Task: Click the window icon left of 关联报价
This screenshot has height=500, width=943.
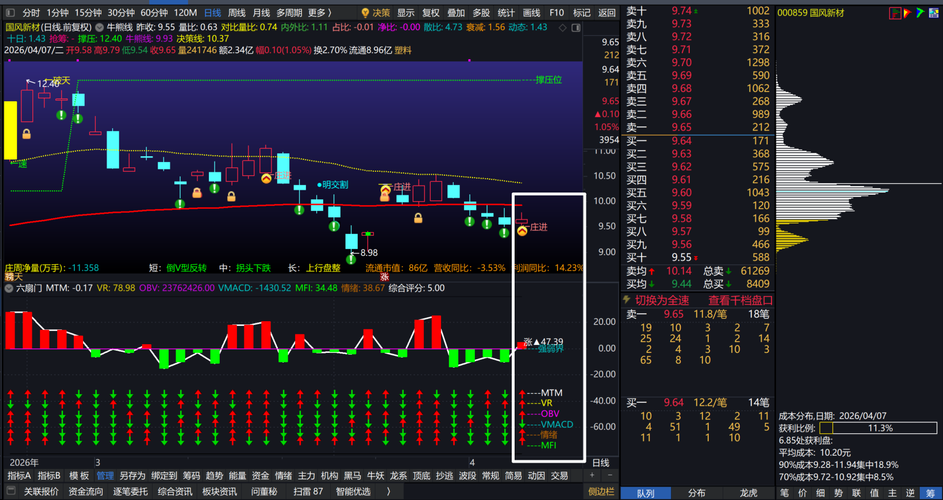Action: [x=13, y=492]
